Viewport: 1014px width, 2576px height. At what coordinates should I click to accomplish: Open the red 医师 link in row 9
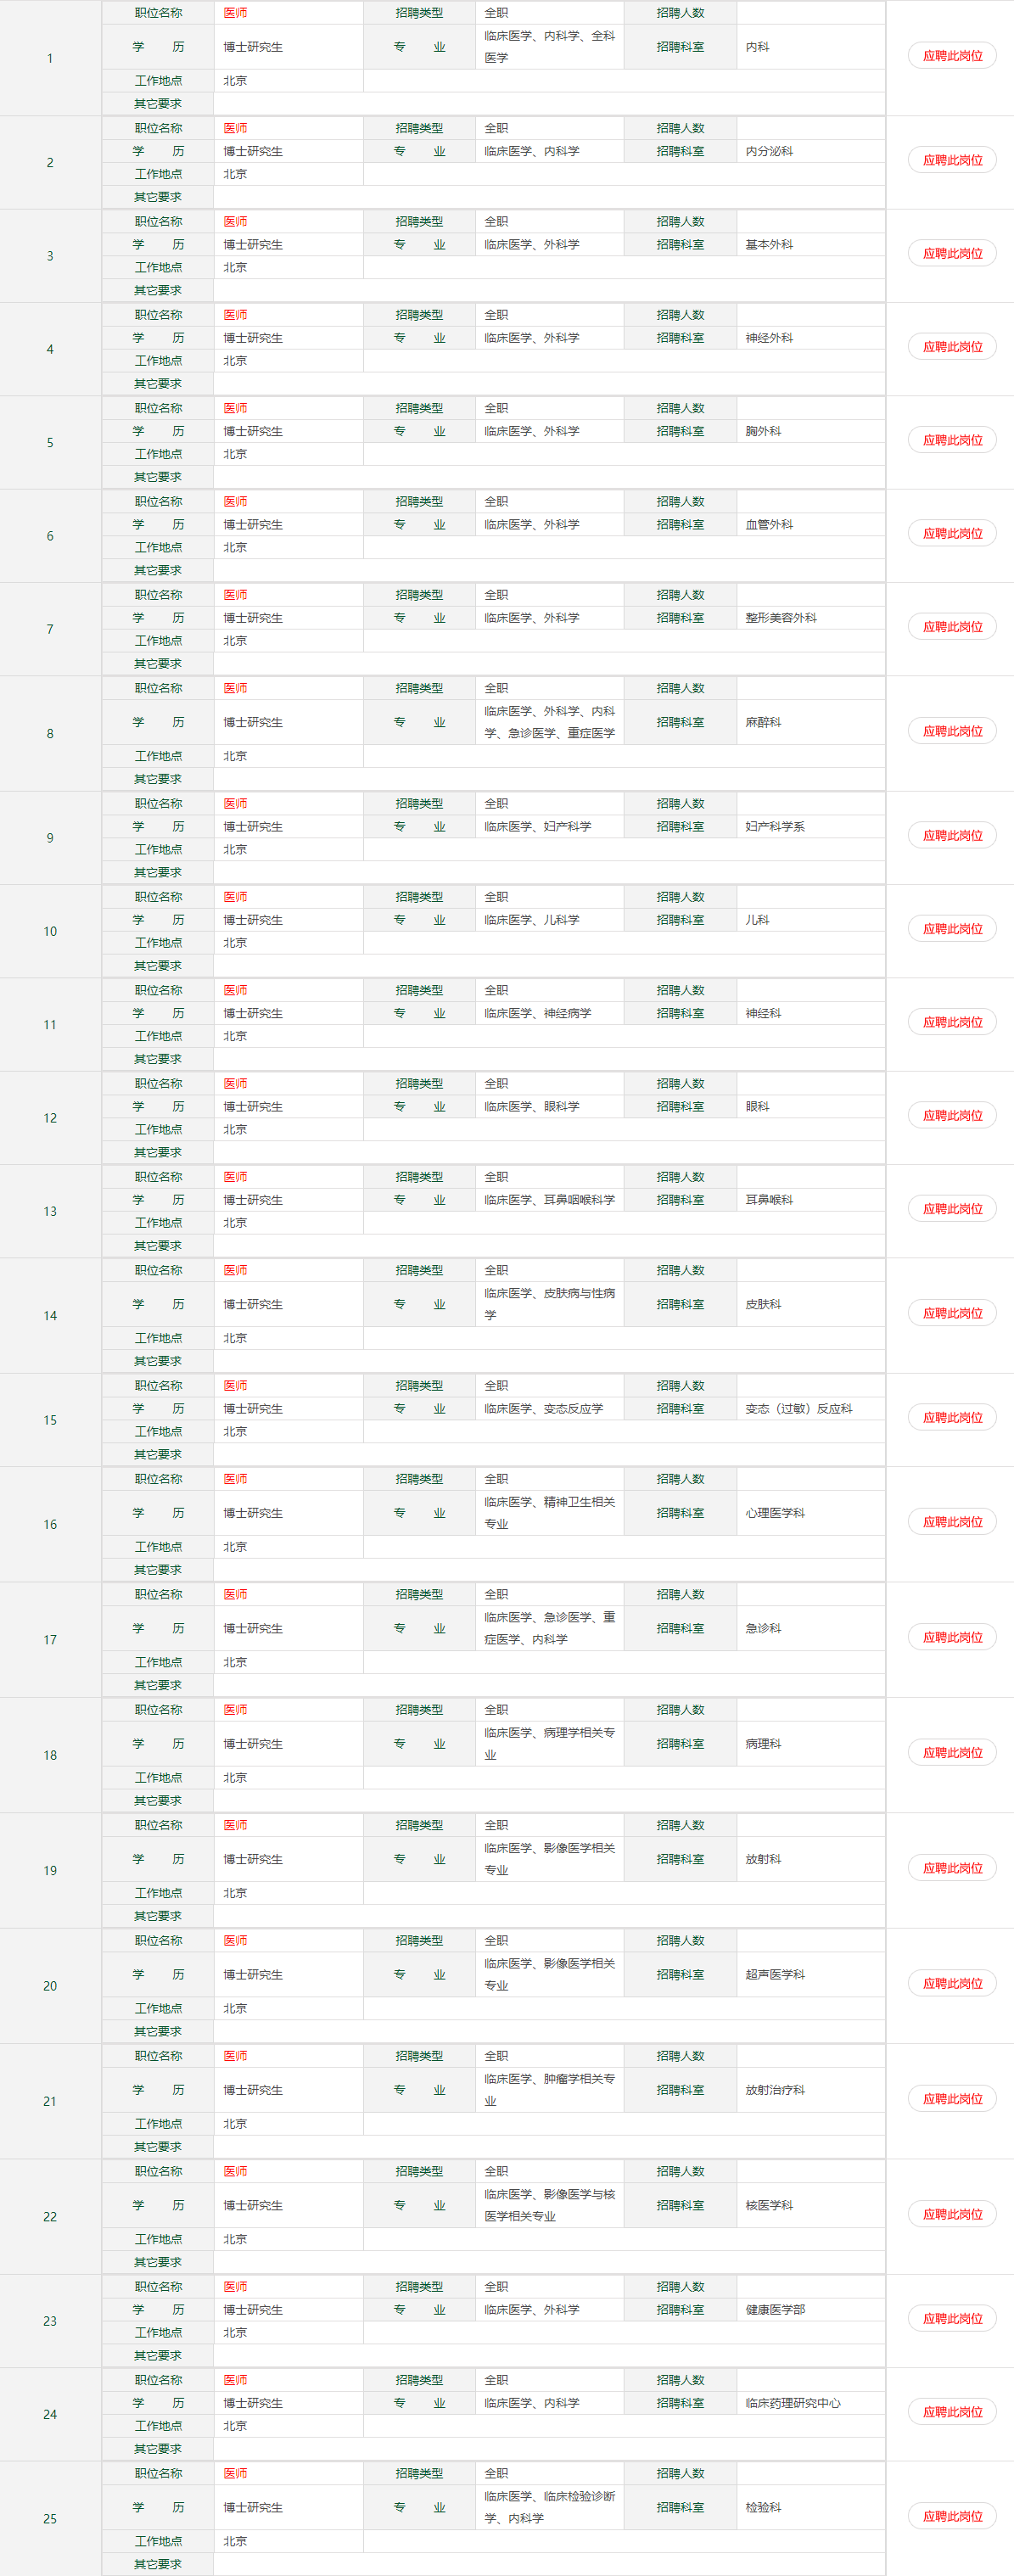tap(235, 804)
